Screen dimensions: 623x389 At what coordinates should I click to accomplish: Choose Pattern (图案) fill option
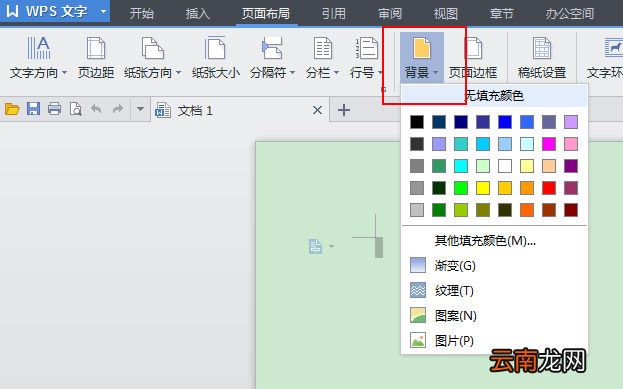[x=494, y=315]
